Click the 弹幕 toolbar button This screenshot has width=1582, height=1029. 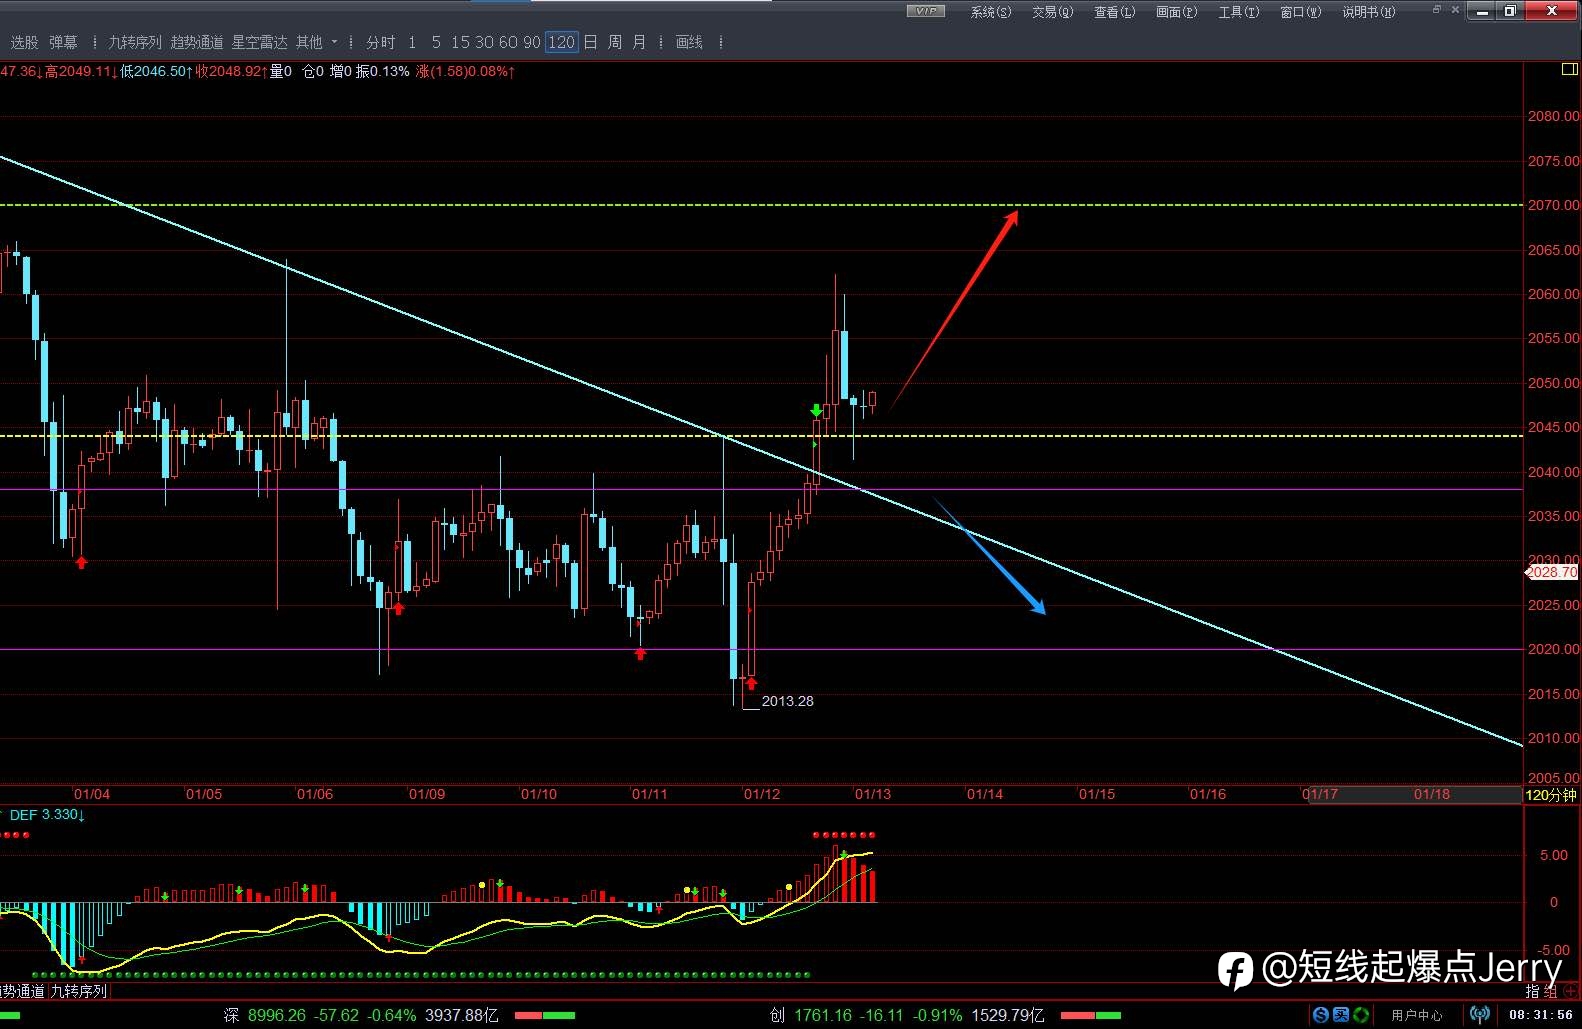[x=63, y=42]
